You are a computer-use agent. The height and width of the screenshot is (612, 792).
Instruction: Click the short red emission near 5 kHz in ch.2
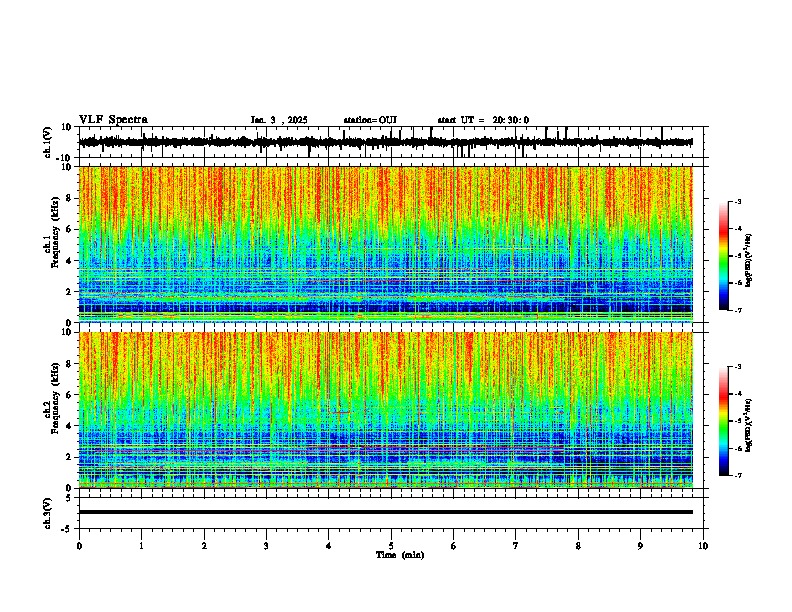pyautogui.click(x=340, y=413)
